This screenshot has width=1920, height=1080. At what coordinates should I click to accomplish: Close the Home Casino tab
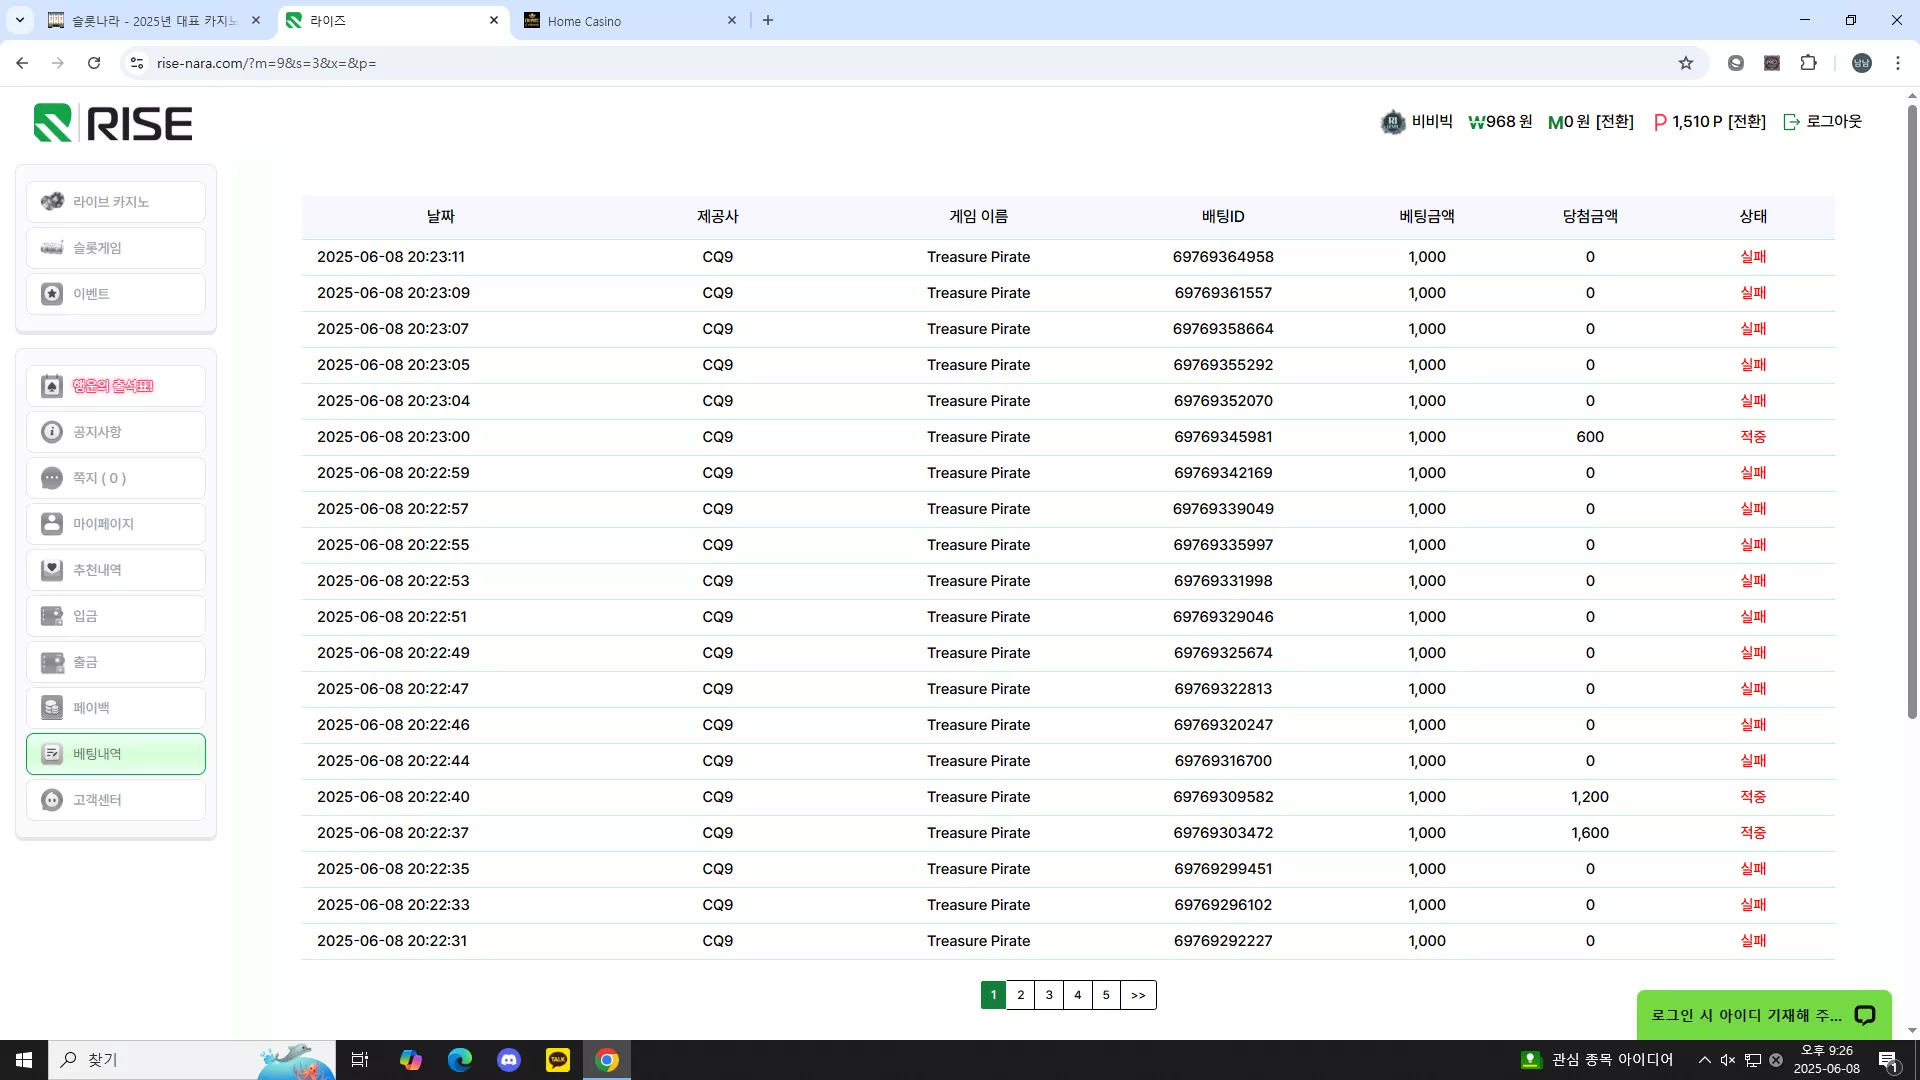pos(732,20)
